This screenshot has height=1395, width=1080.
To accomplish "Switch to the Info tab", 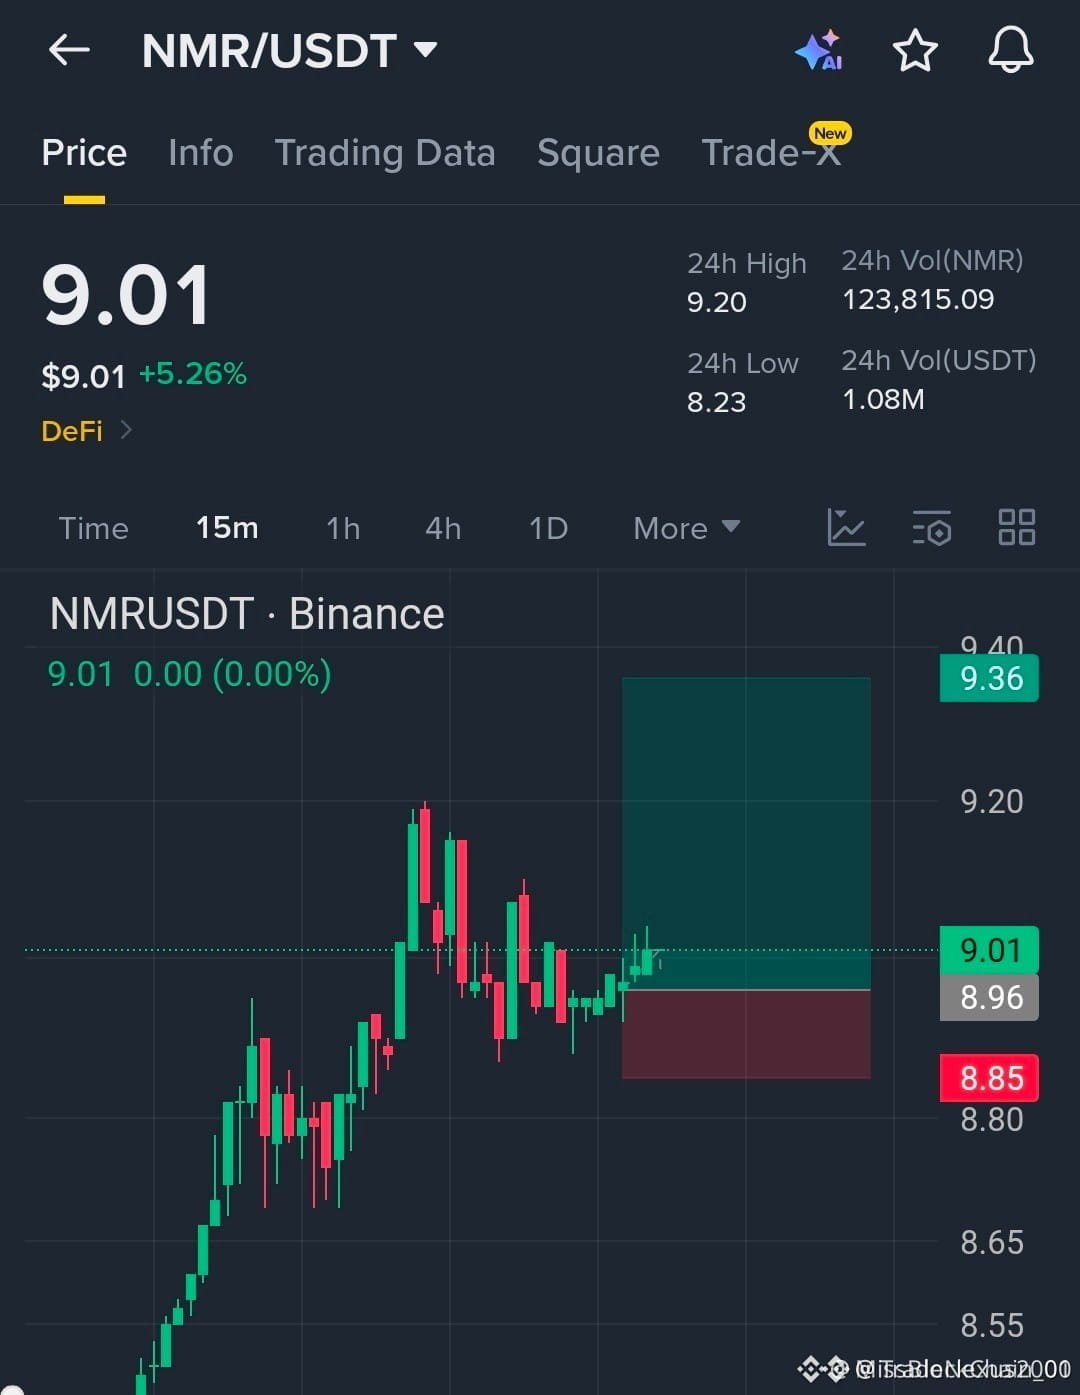I will (201, 153).
